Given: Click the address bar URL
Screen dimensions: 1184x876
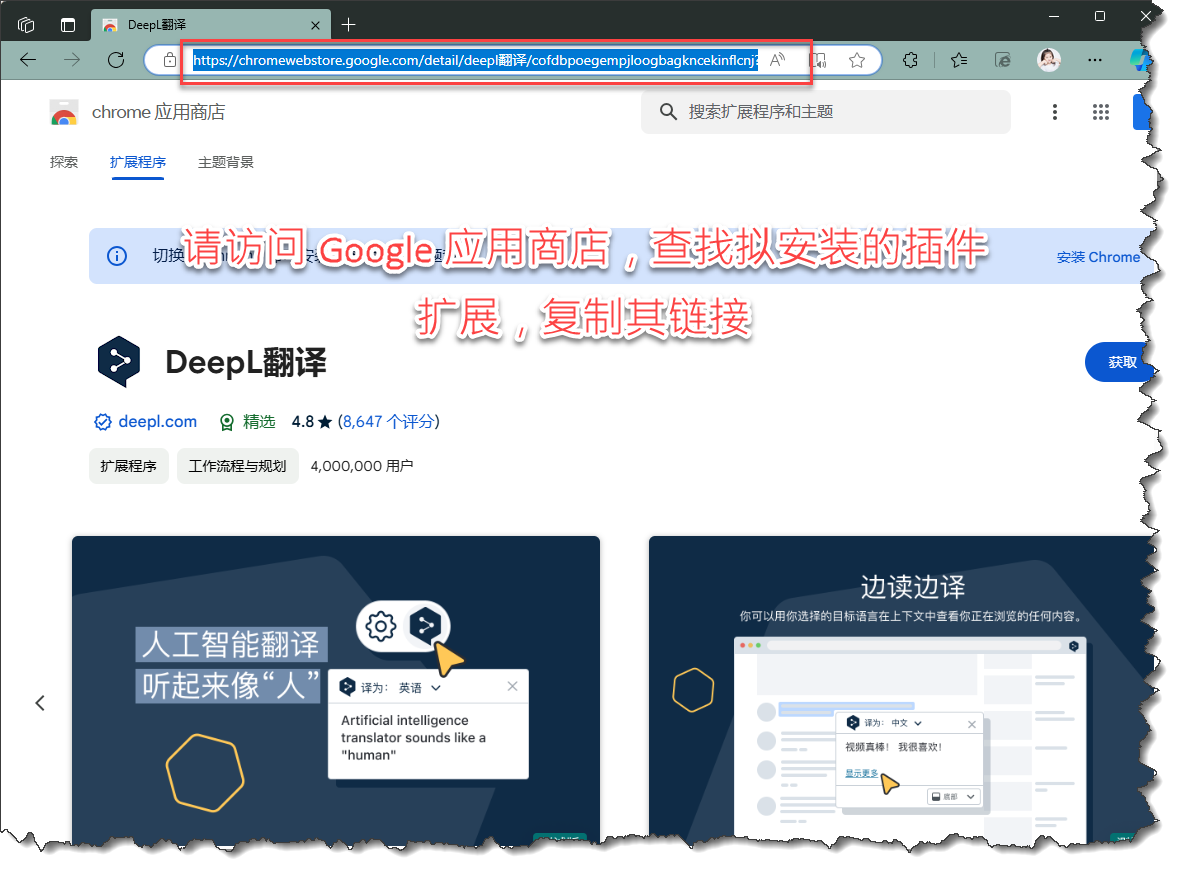Looking at the screenshot, I should pyautogui.click(x=475, y=60).
